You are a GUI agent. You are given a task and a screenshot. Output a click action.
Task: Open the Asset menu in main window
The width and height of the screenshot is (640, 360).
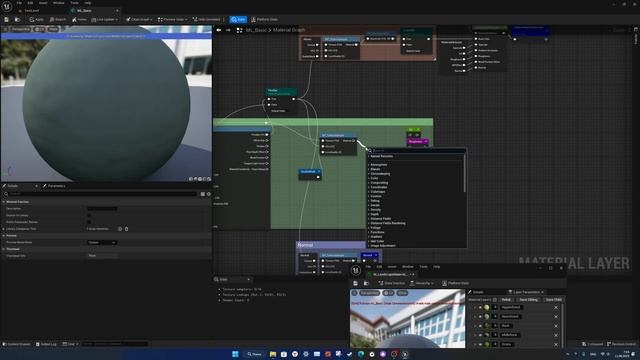(x=43, y=3)
